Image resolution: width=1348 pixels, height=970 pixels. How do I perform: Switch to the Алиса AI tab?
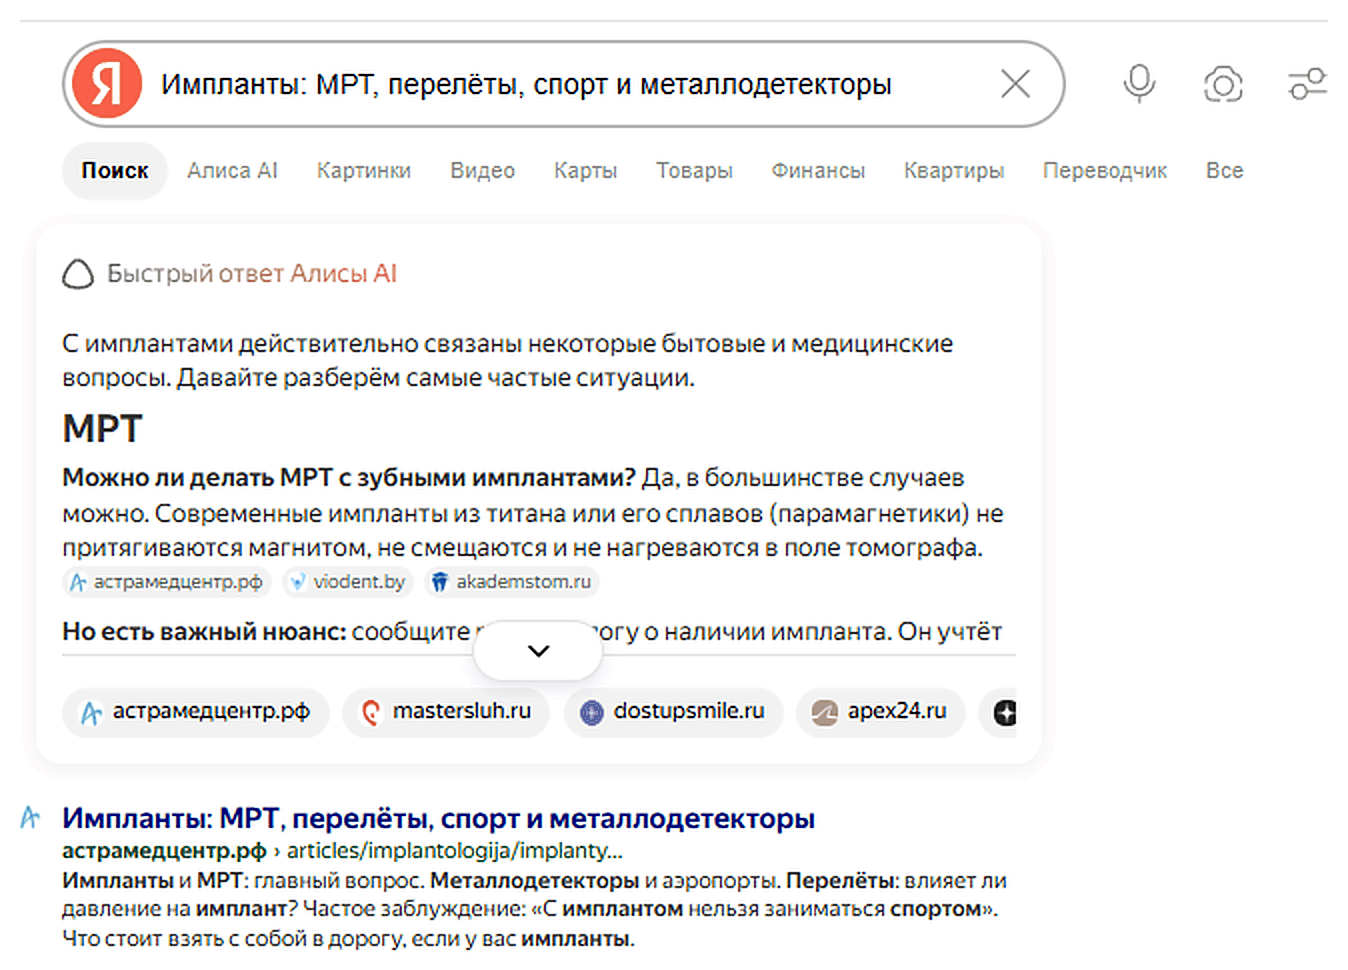(x=232, y=171)
